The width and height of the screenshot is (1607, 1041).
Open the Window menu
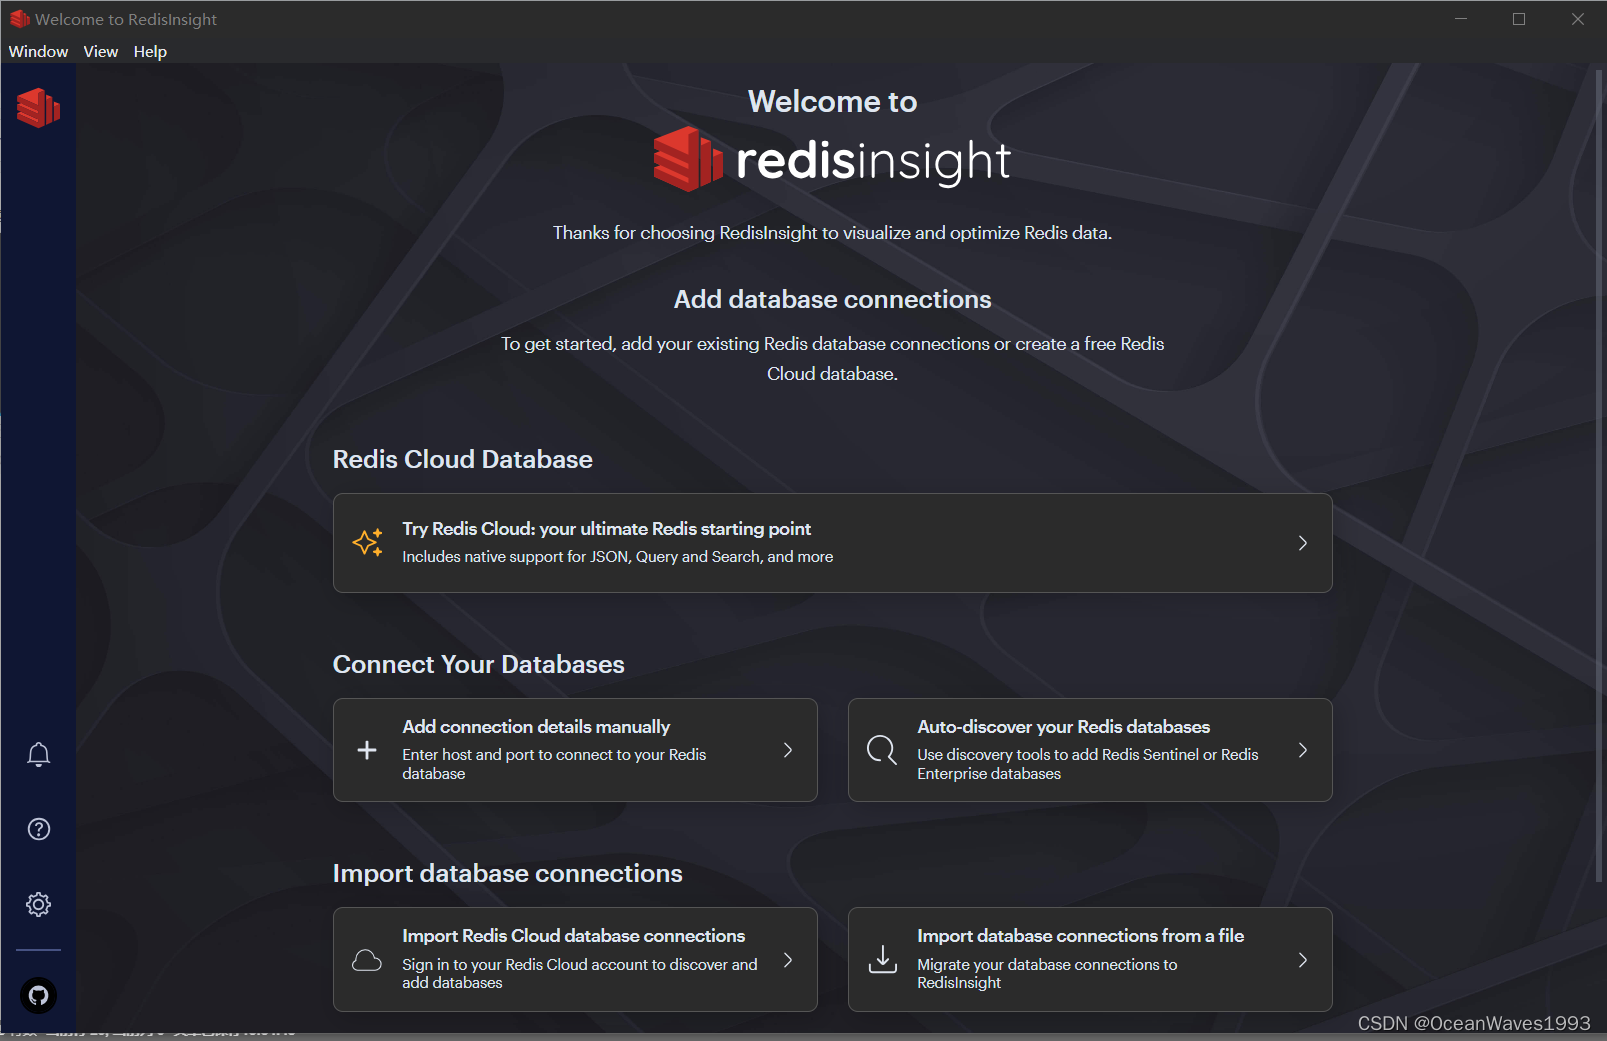[x=38, y=51]
